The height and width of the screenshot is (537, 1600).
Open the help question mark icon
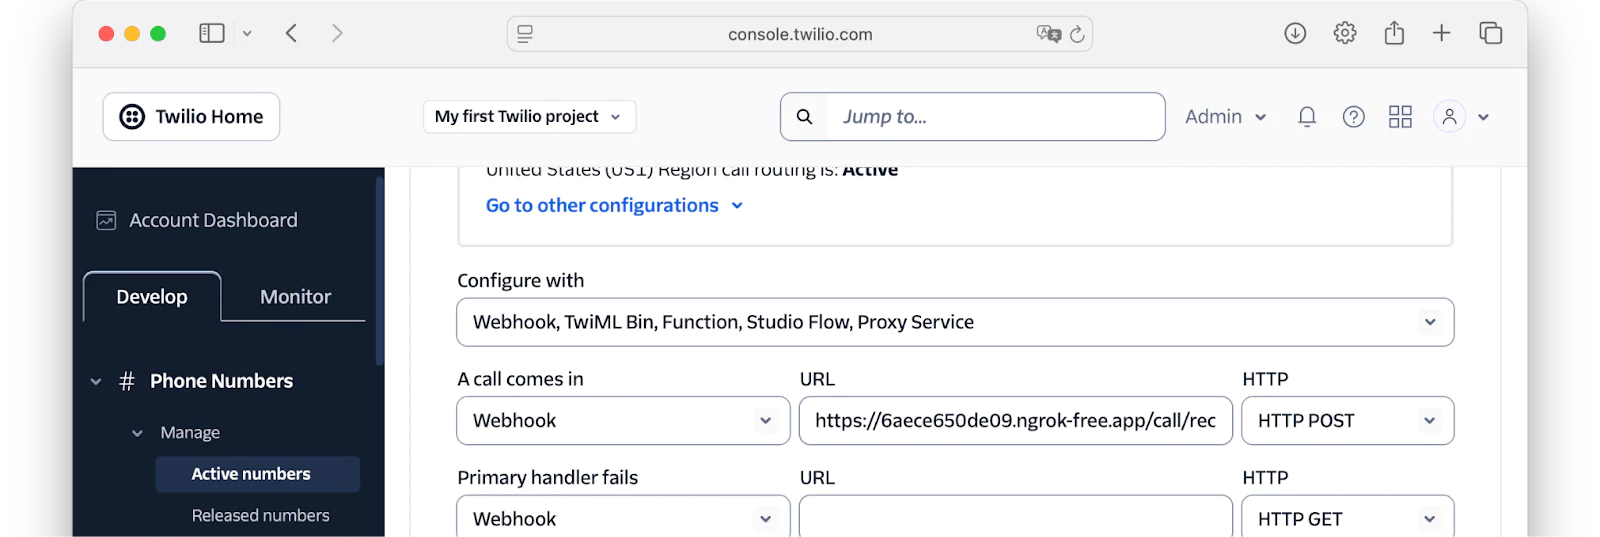(x=1353, y=117)
